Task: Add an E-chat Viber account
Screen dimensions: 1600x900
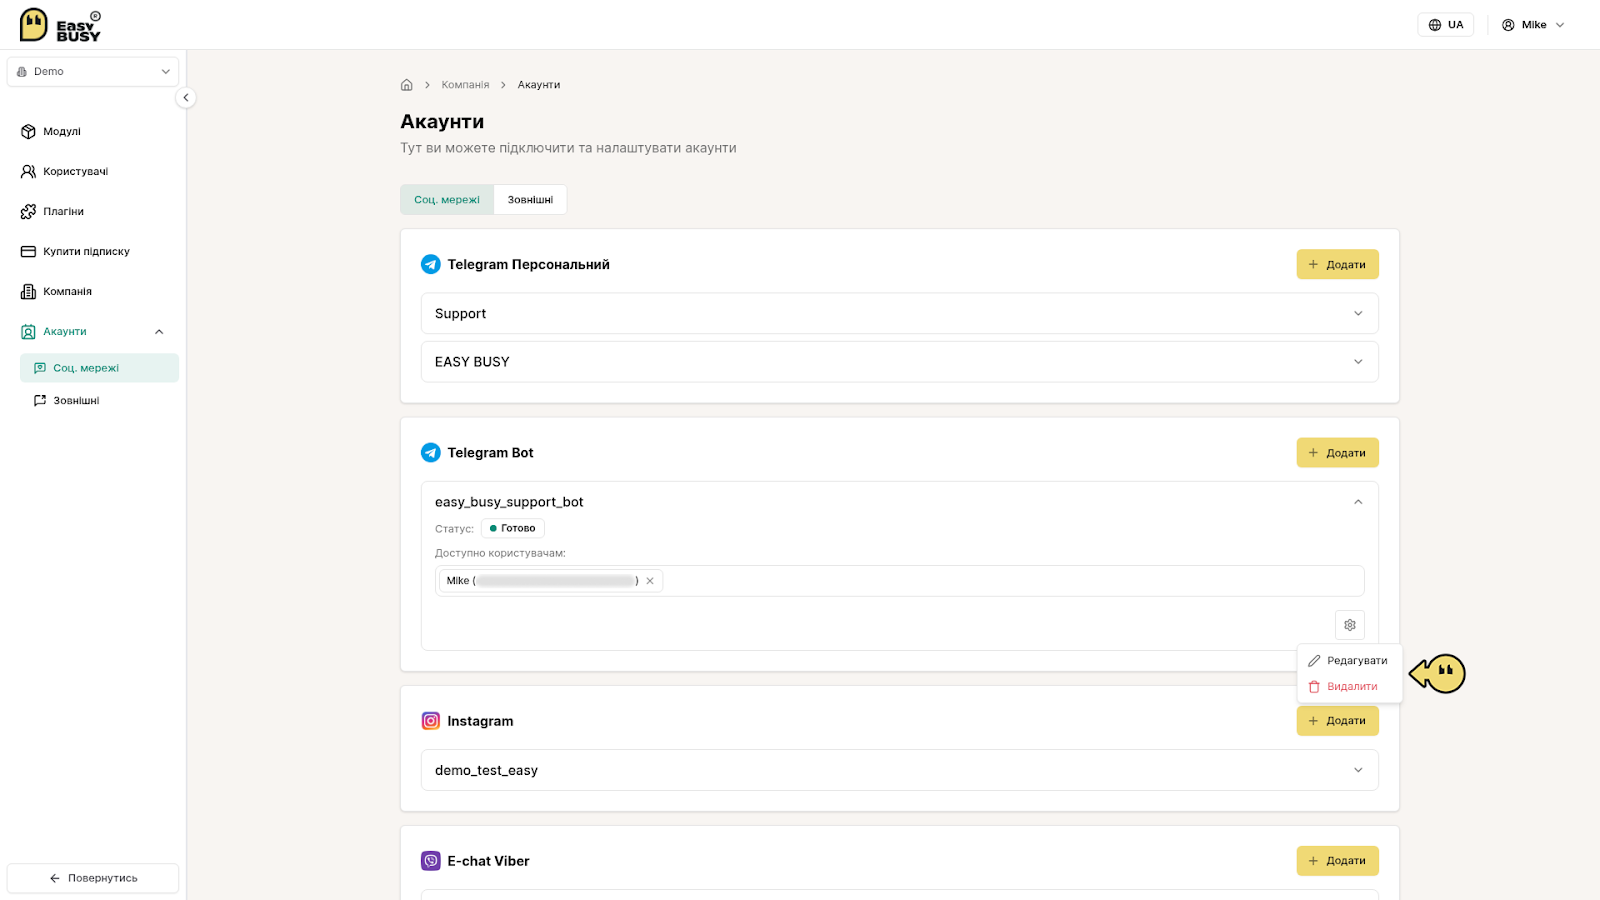Action: 1337,861
